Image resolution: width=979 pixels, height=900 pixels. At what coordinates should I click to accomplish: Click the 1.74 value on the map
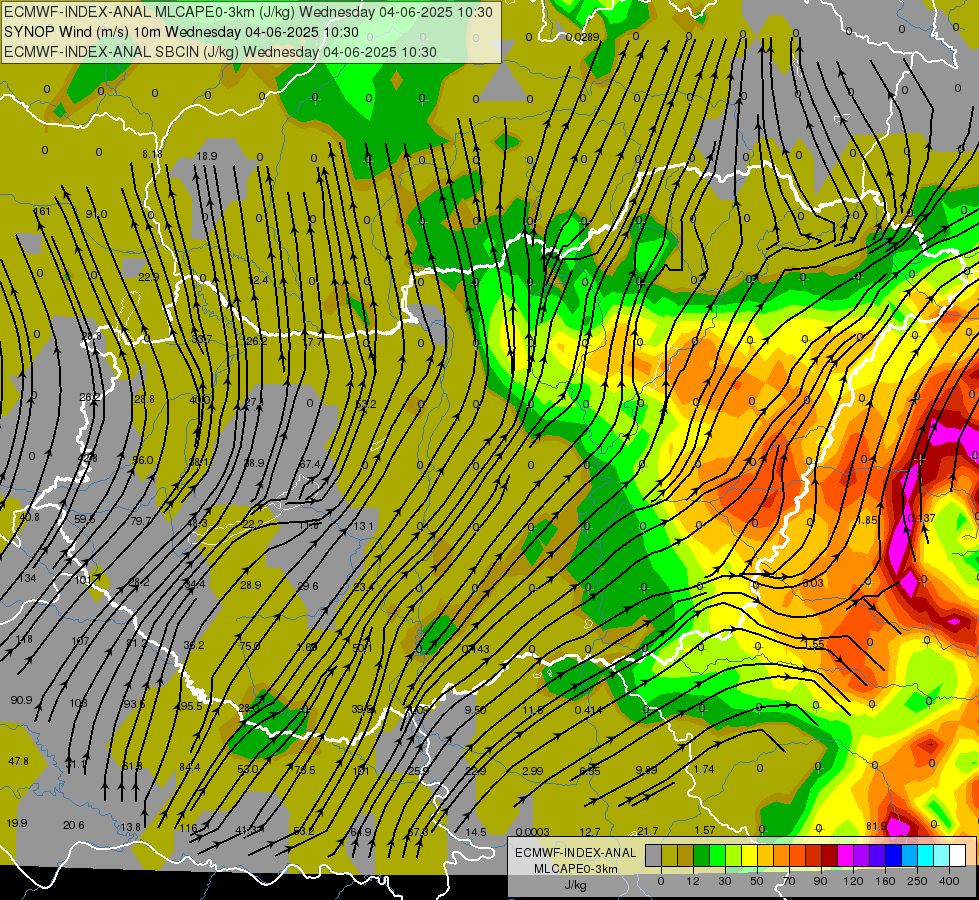[704, 769]
